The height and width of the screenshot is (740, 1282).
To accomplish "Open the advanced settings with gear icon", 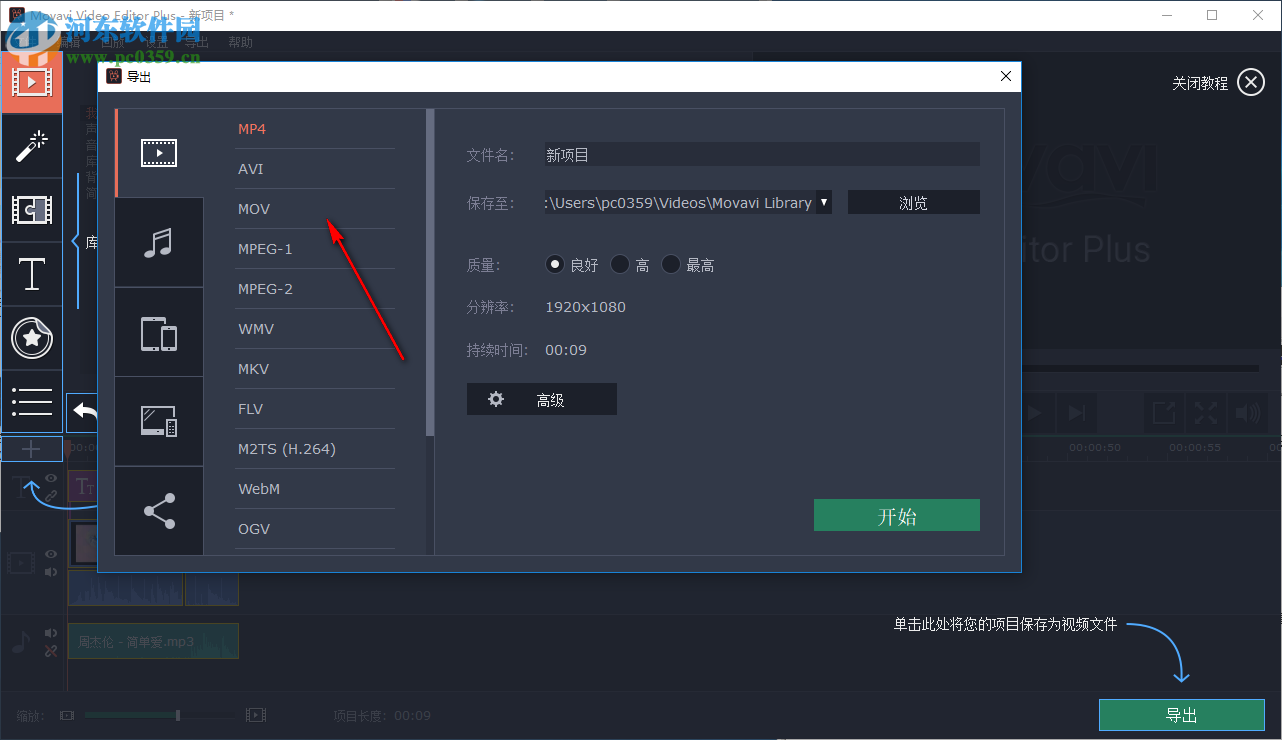I will [x=541, y=398].
